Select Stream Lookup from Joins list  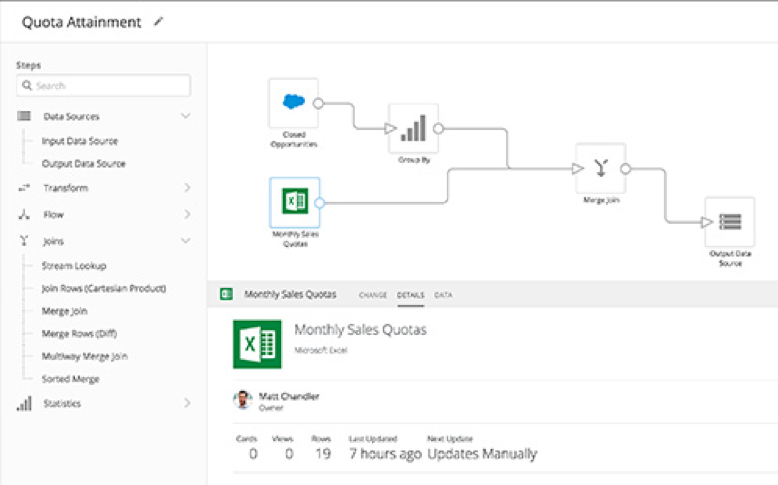75,266
